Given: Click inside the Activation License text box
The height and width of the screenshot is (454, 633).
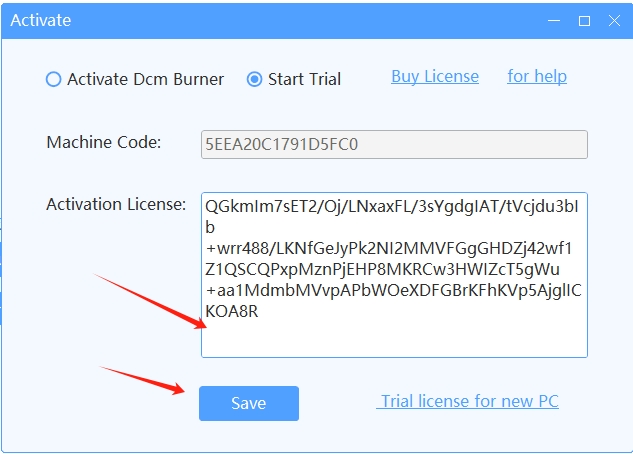Looking at the screenshot, I should (394, 274).
